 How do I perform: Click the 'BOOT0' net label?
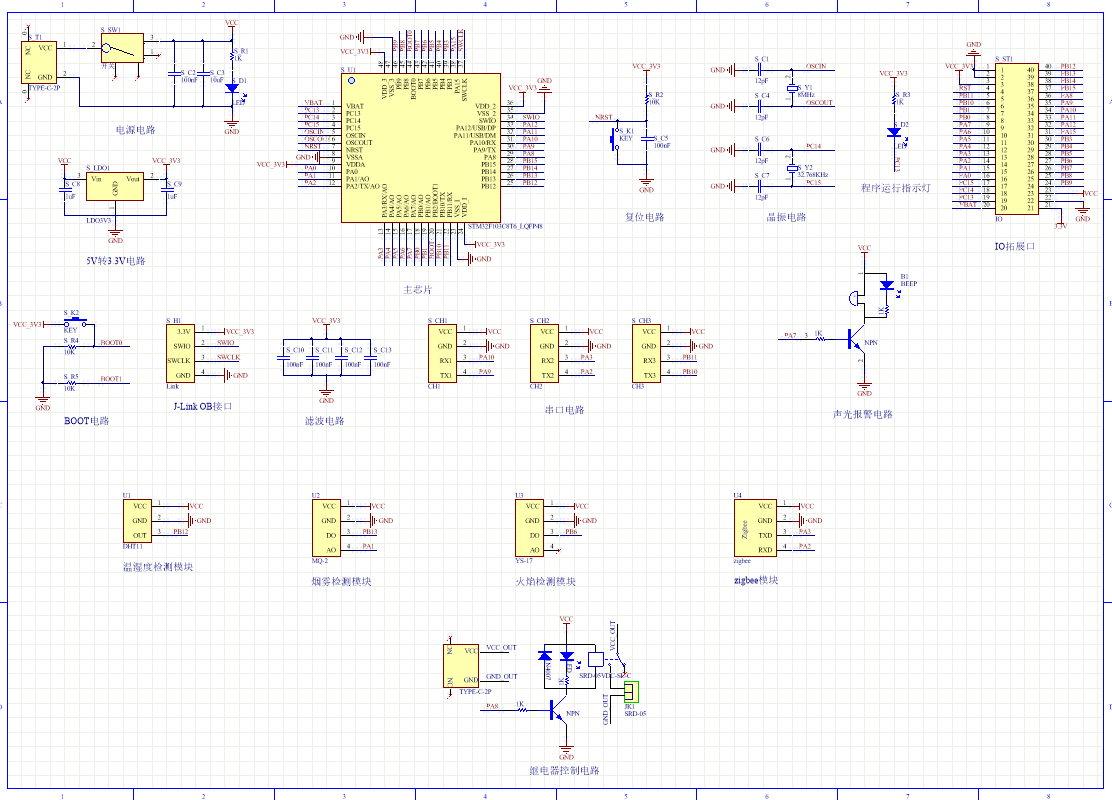[x=111, y=343]
